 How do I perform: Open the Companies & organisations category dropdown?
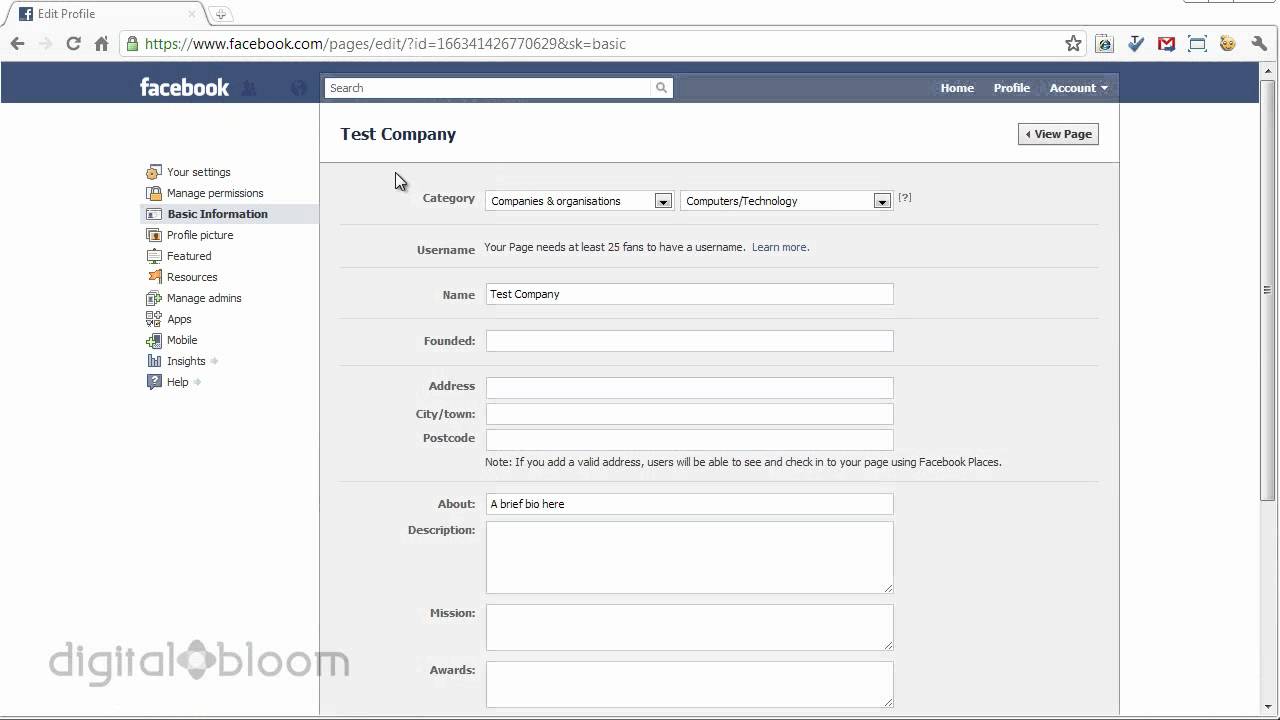tap(580, 201)
